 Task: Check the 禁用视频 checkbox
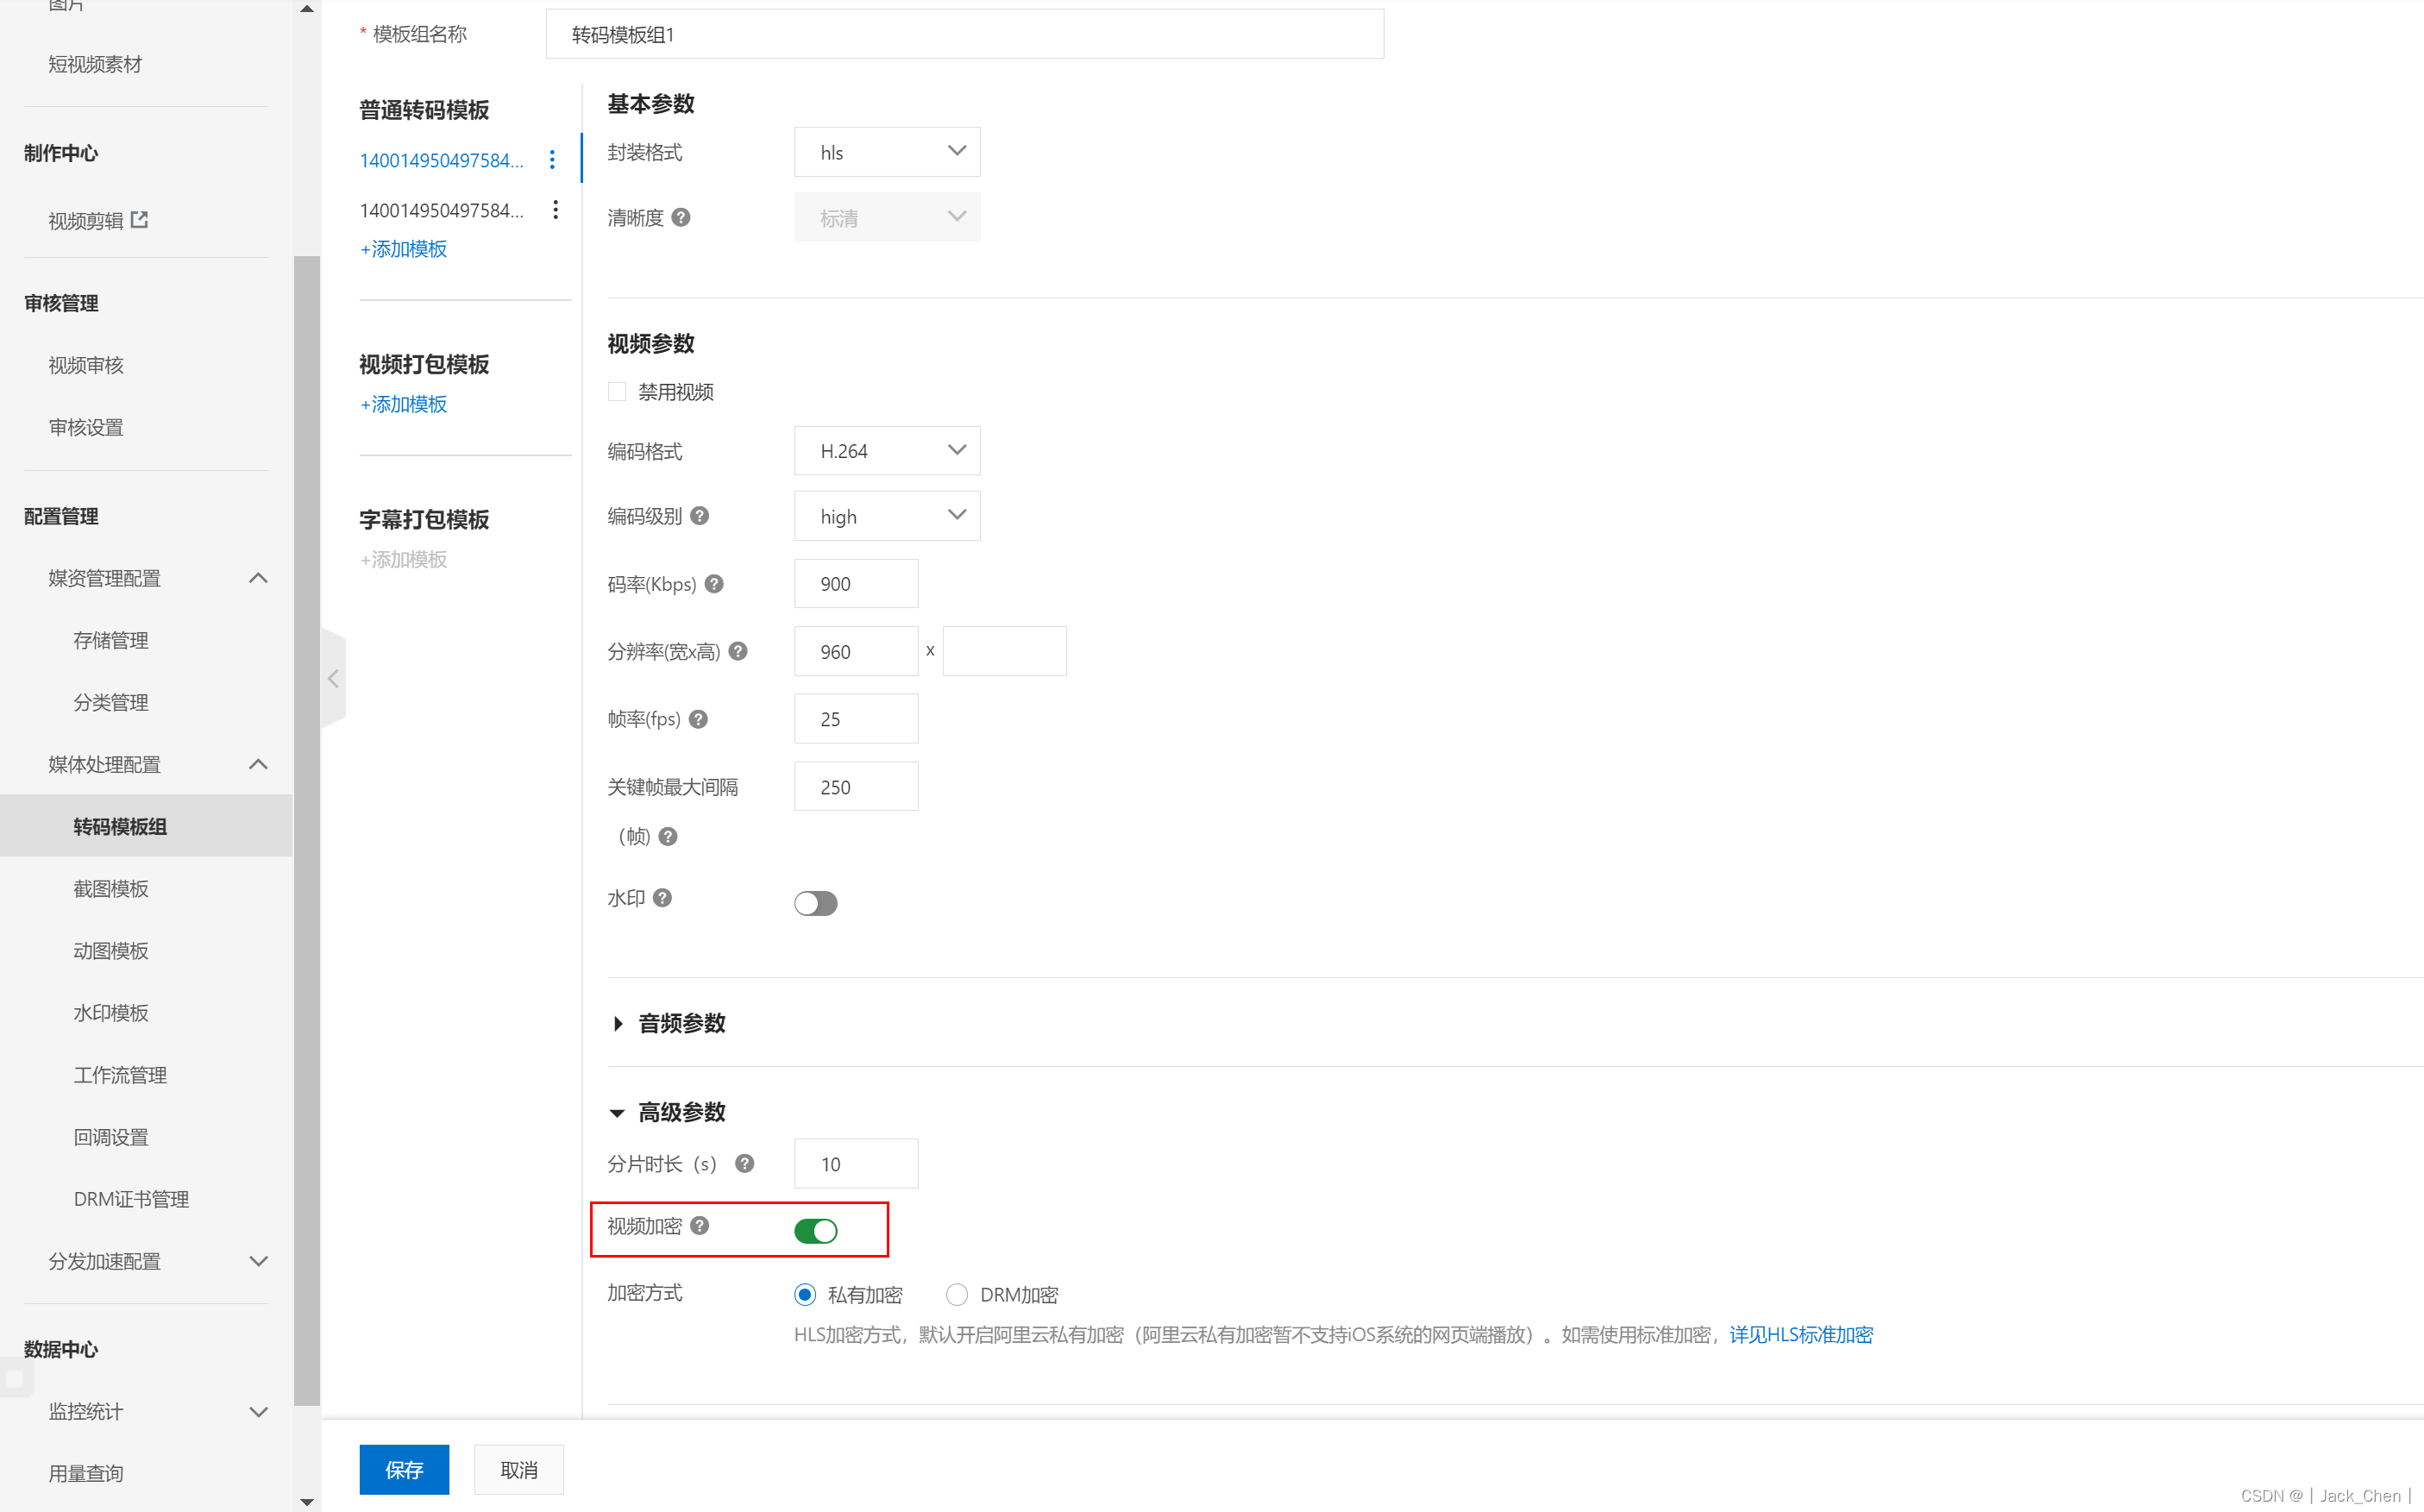tap(617, 392)
